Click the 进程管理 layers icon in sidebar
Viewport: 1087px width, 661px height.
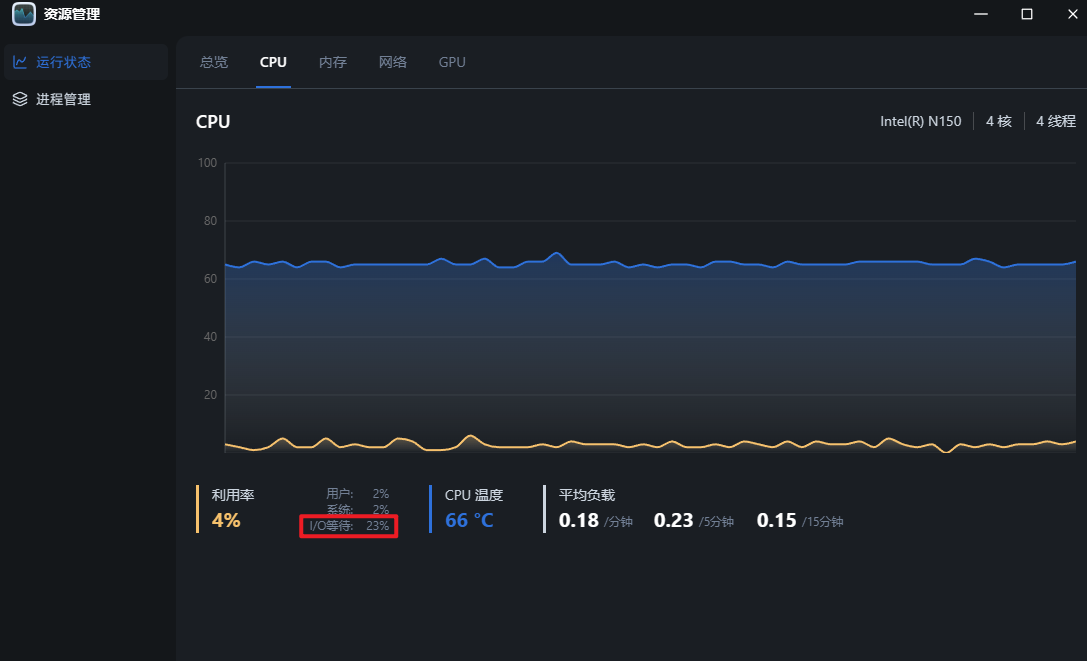tap(20, 99)
